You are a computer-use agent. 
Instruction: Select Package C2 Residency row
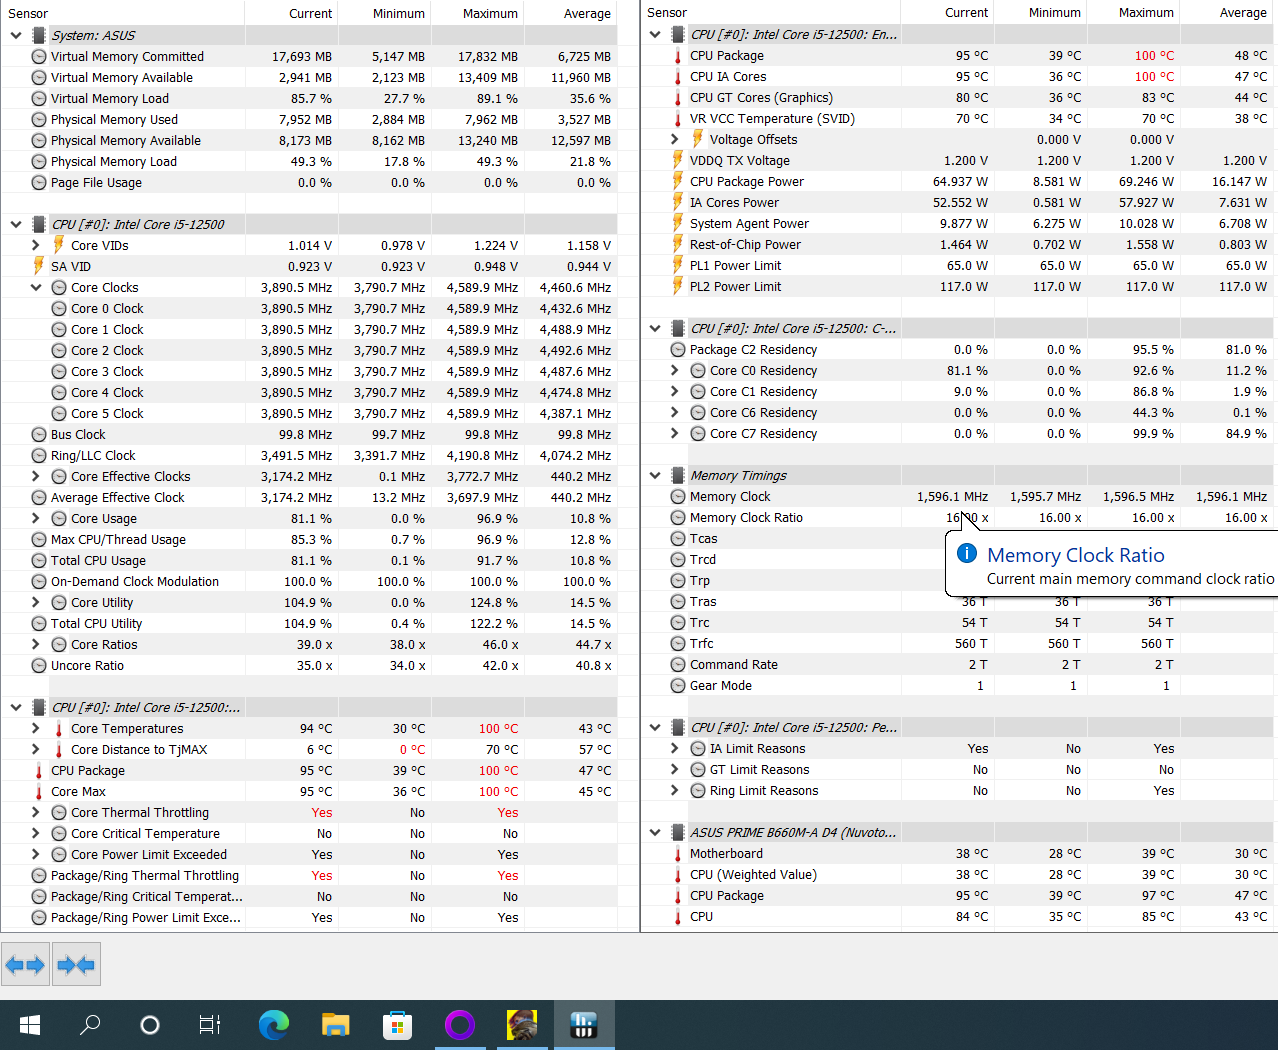(959, 350)
